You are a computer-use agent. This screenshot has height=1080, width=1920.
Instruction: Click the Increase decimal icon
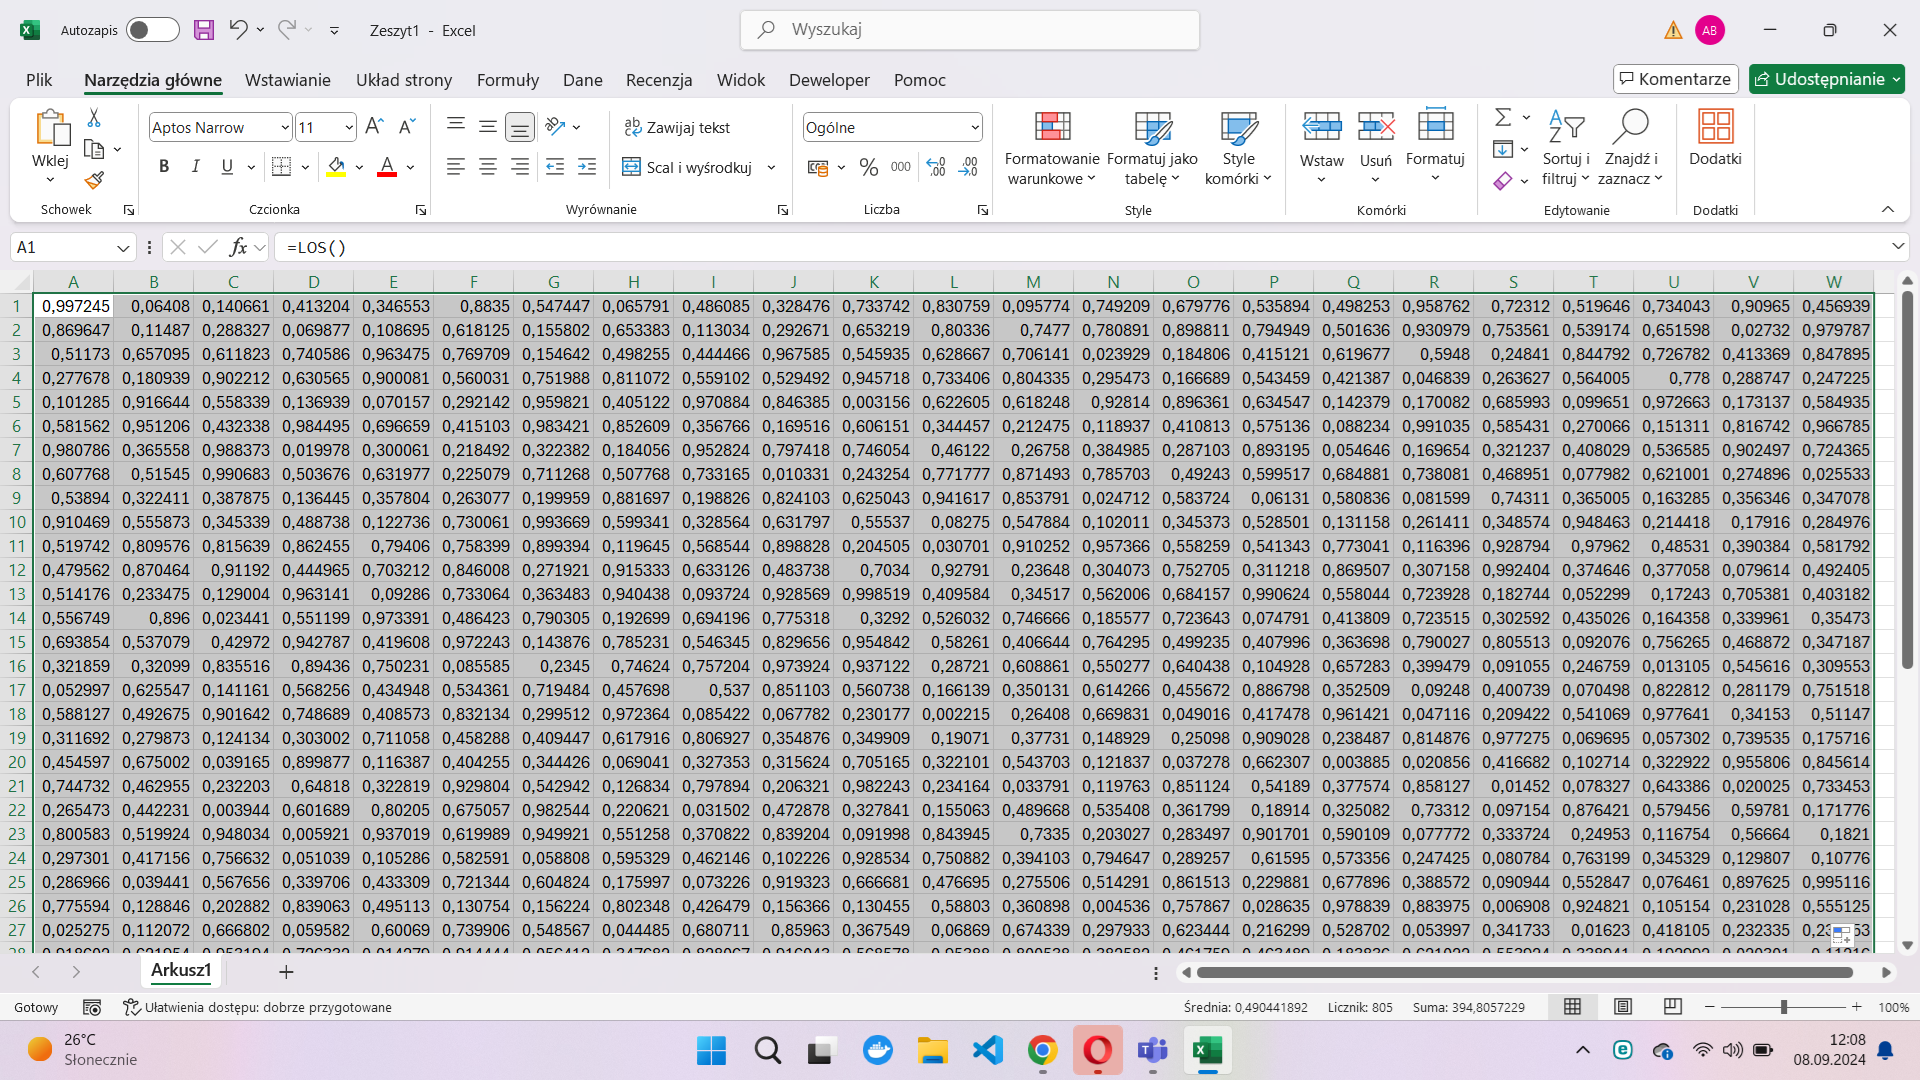pos(936,168)
